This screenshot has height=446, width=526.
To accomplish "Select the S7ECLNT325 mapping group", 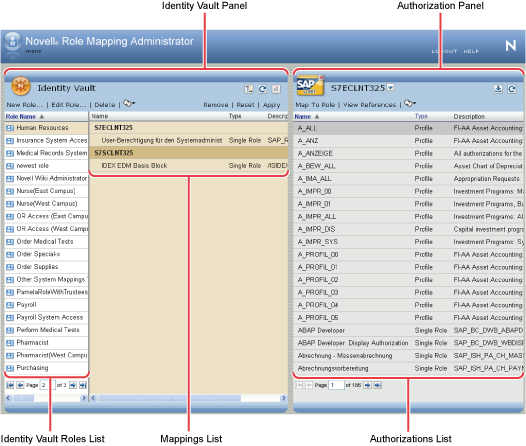I will click(189, 128).
